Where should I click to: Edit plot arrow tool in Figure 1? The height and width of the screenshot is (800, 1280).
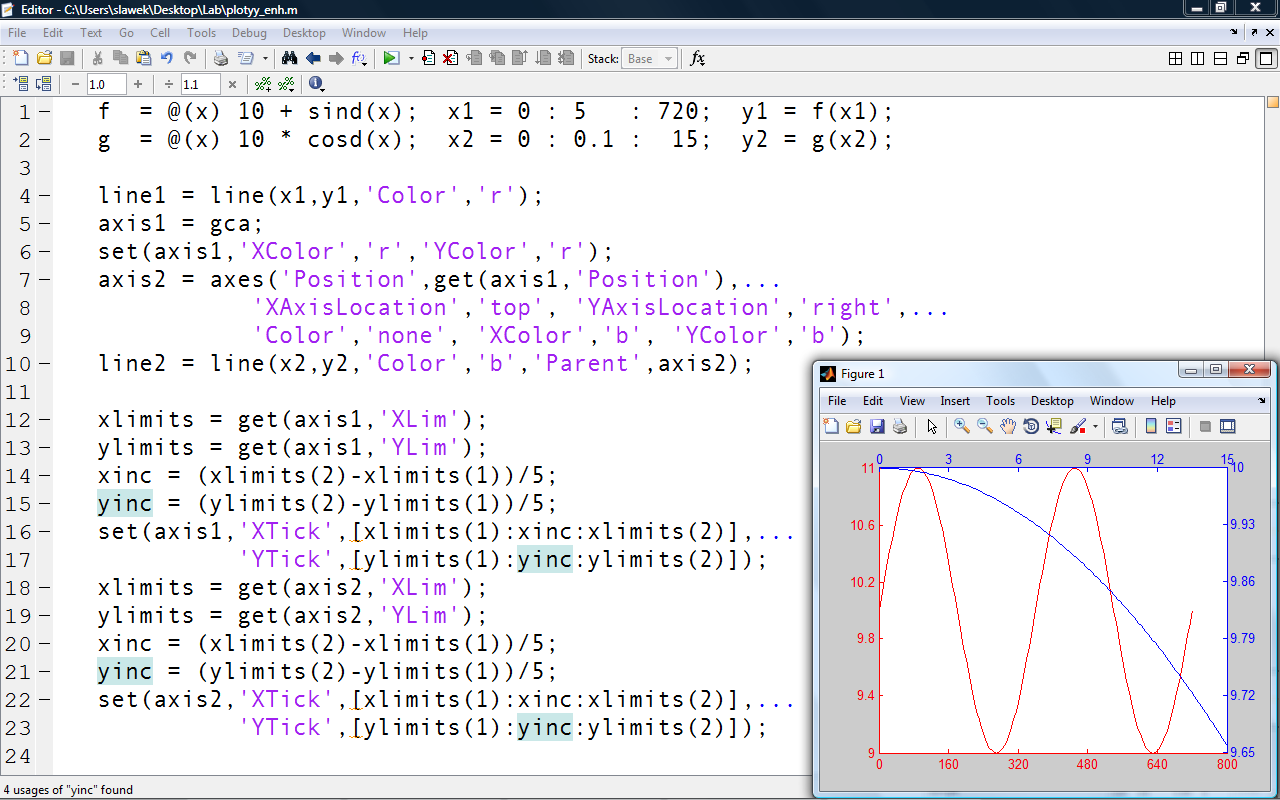pyautogui.click(x=932, y=426)
